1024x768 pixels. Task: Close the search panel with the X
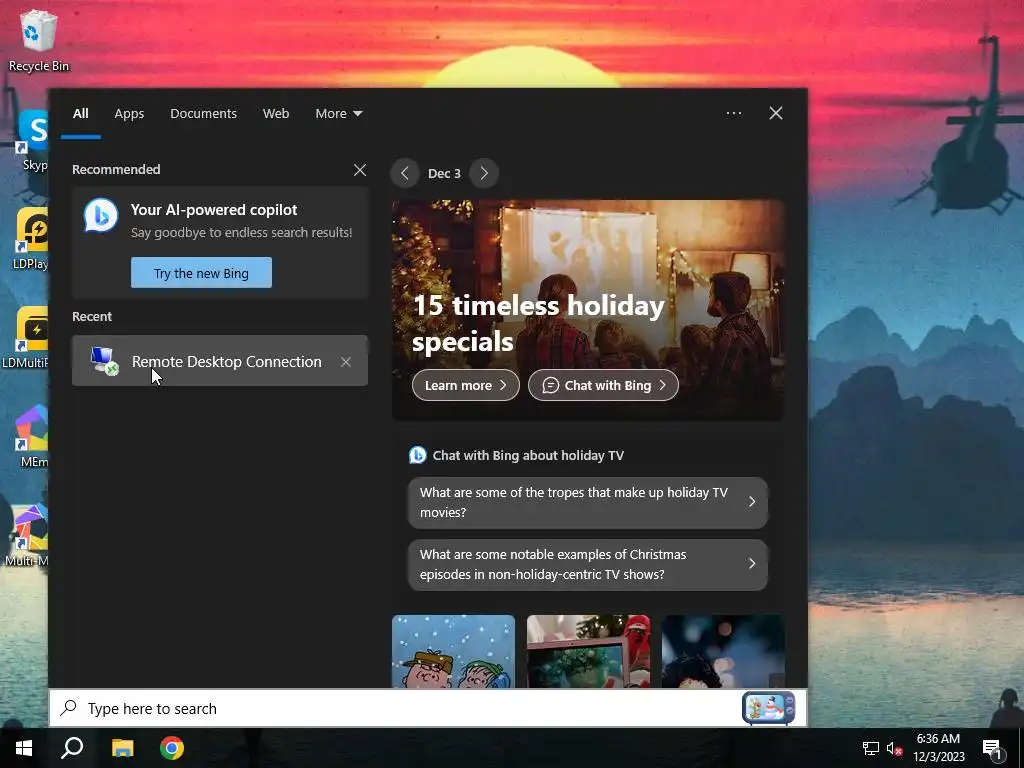tap(776, 113)
